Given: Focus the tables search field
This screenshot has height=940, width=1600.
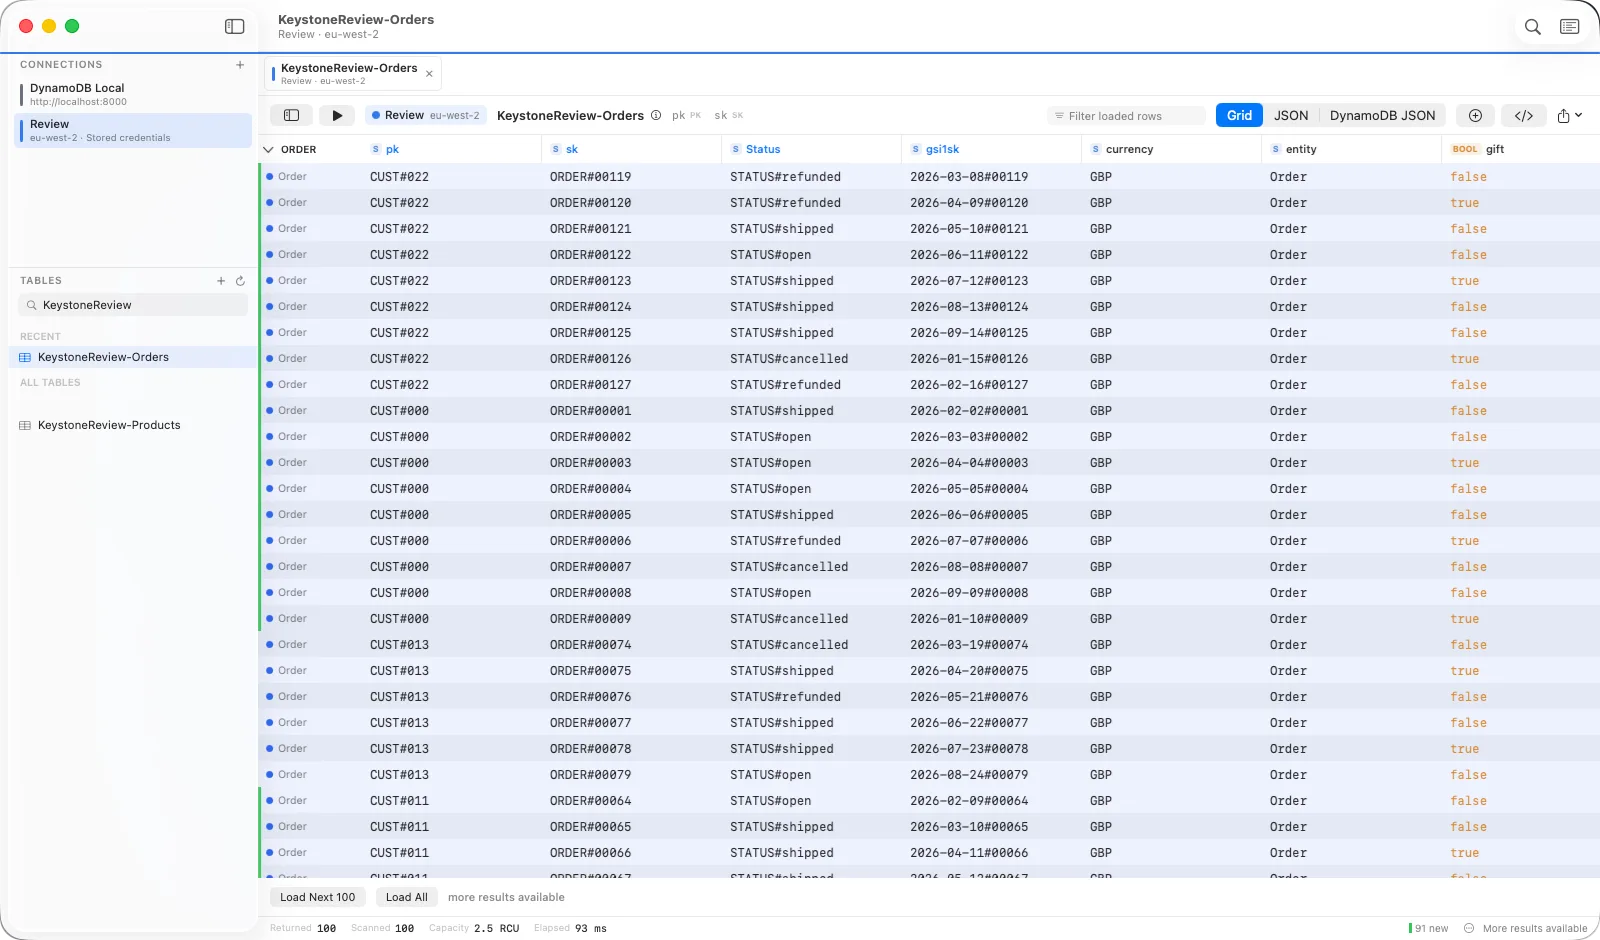Looking at the screenshot, I should coord(132,306).
